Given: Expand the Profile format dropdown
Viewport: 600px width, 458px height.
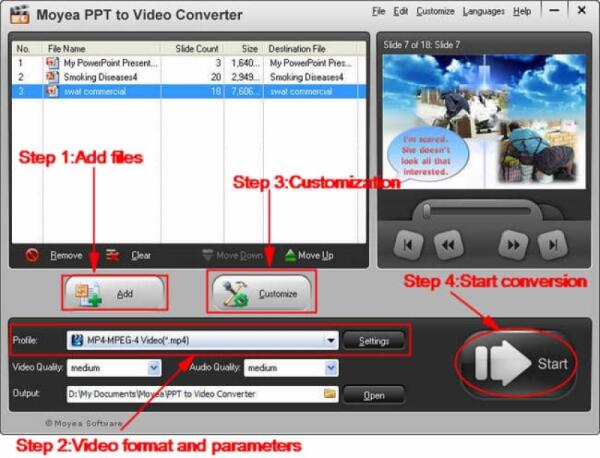Looking at the screenshot, I should [x=330, y=341].
